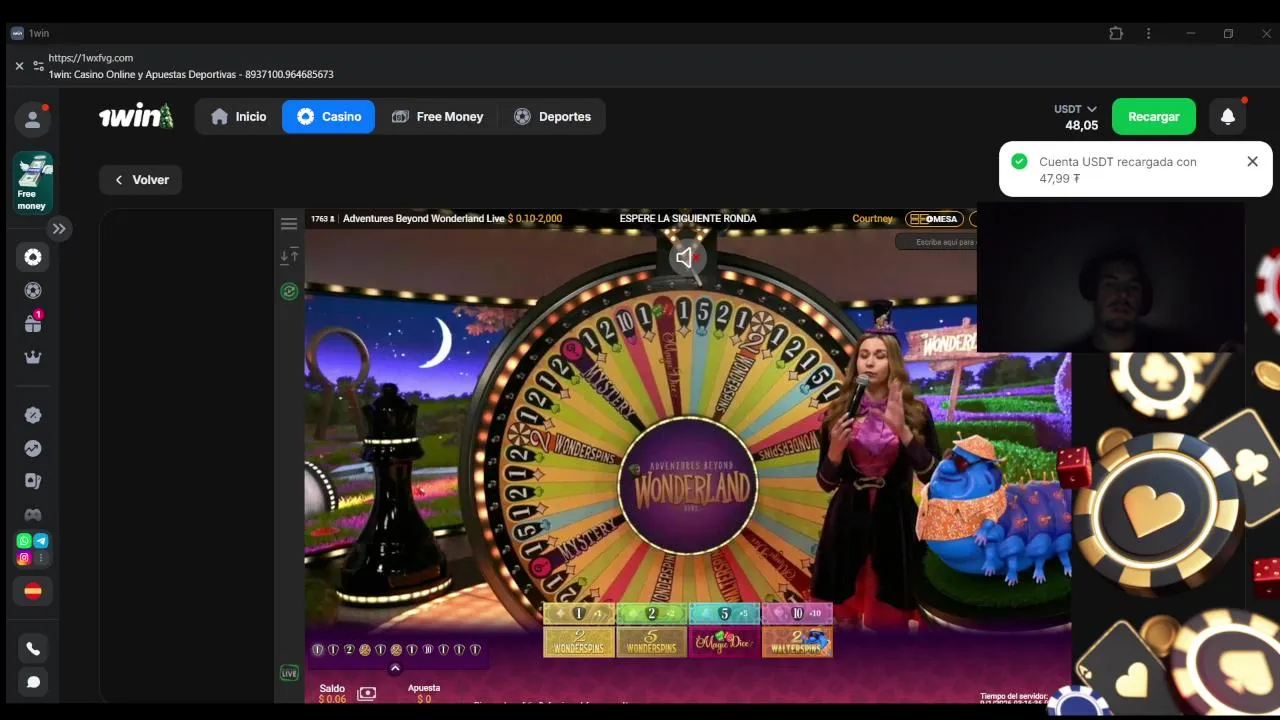Open the Instagram social link

tap(24, 558)
